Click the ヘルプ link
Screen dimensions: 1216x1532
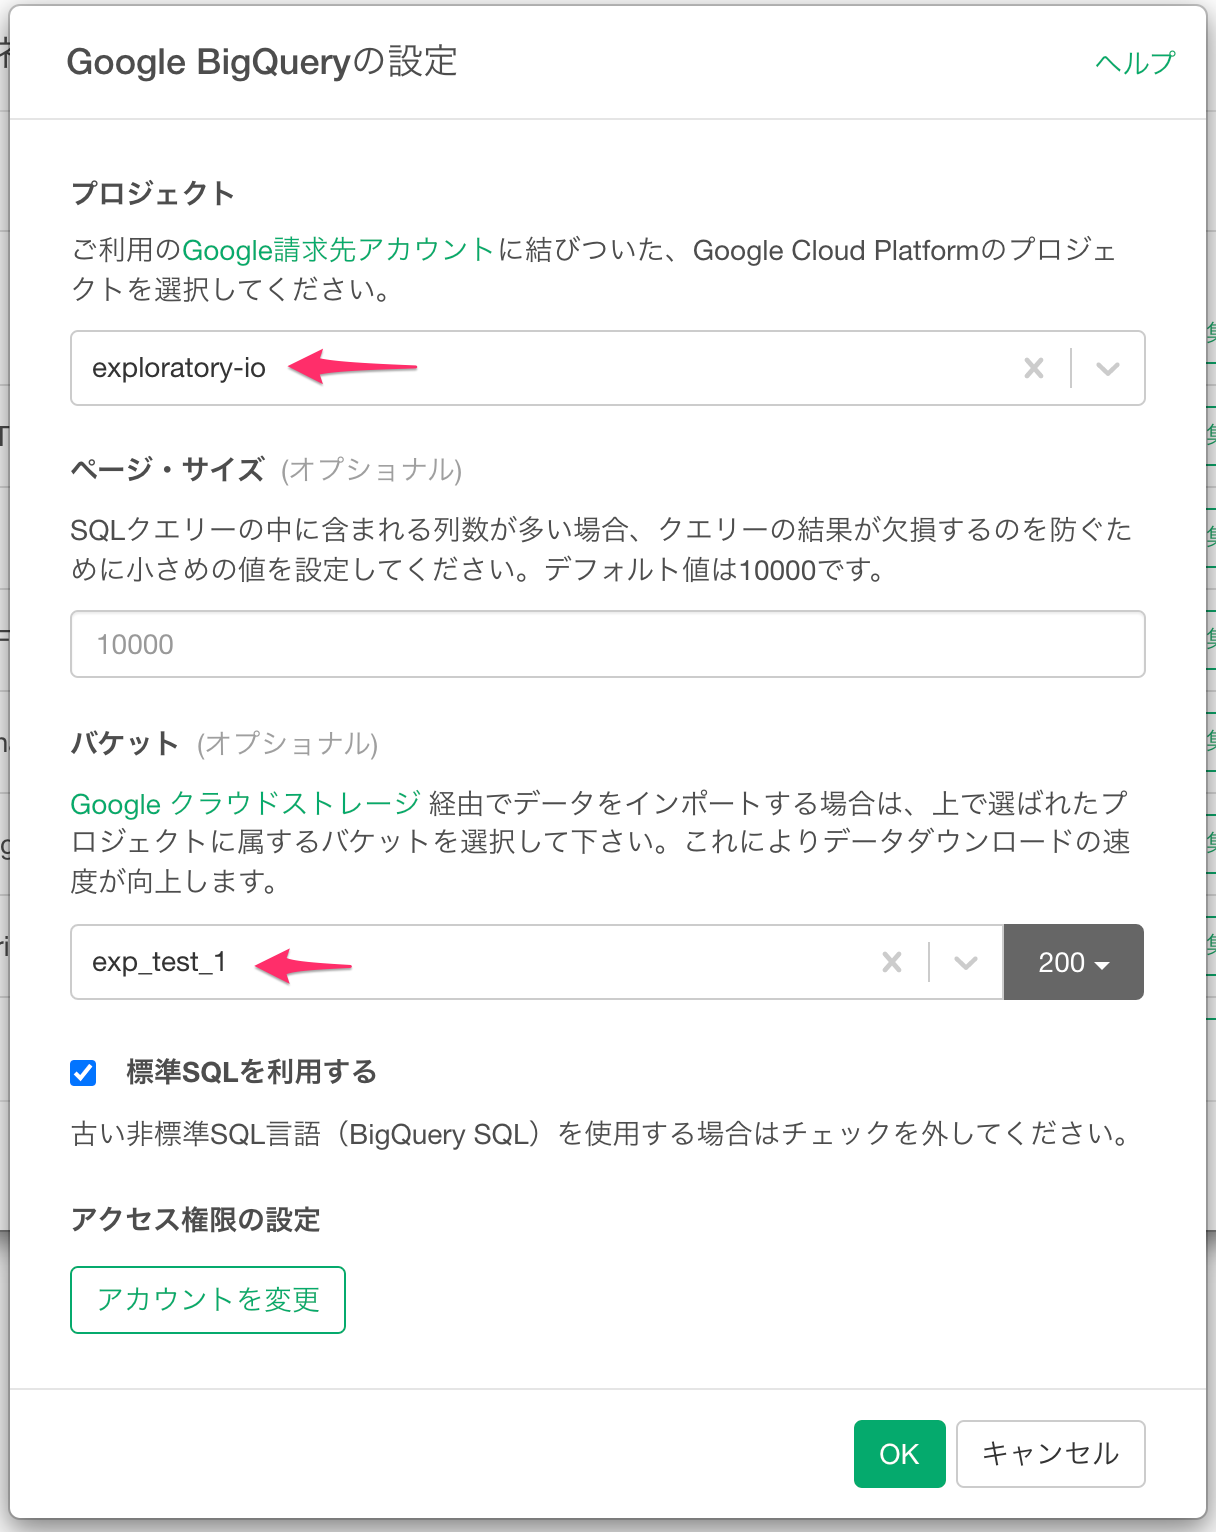point(1135,63)
